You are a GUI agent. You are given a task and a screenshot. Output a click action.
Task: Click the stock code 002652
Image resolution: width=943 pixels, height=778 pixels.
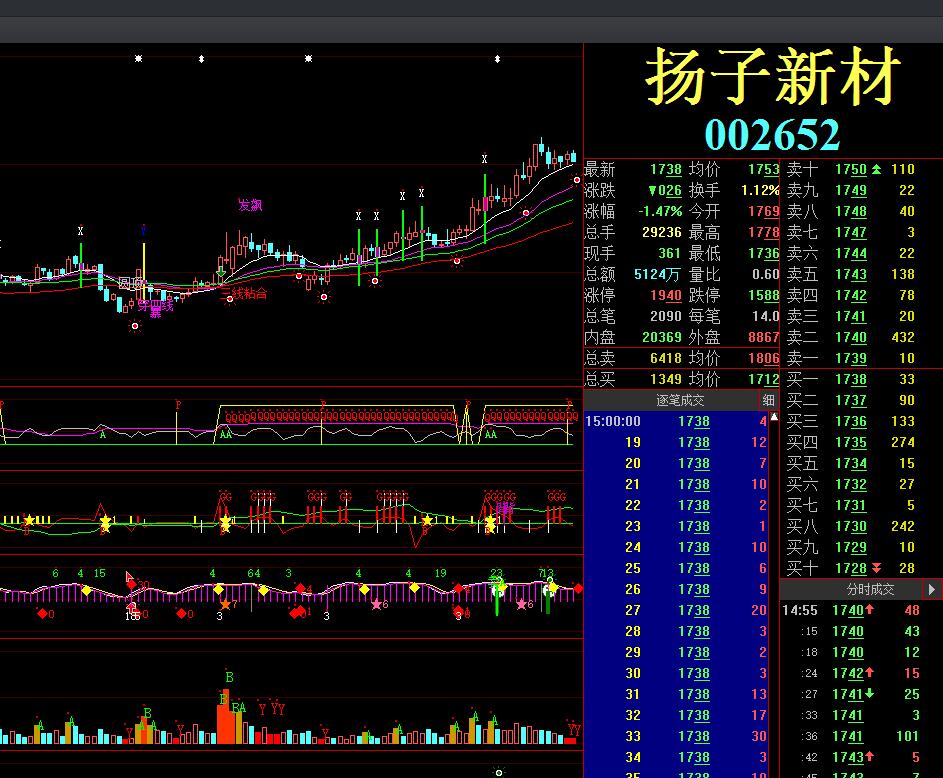pyautogui.click(x=772, y=135)
